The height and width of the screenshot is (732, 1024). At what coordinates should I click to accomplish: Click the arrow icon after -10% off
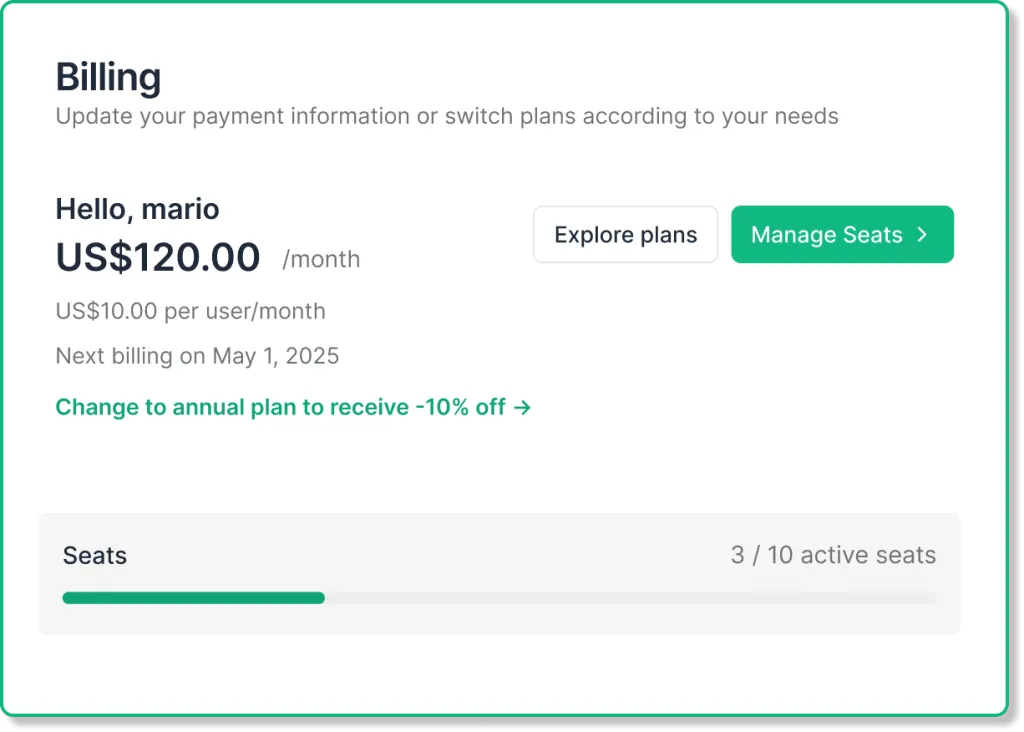pyautogui.click(x=522, y=407)
